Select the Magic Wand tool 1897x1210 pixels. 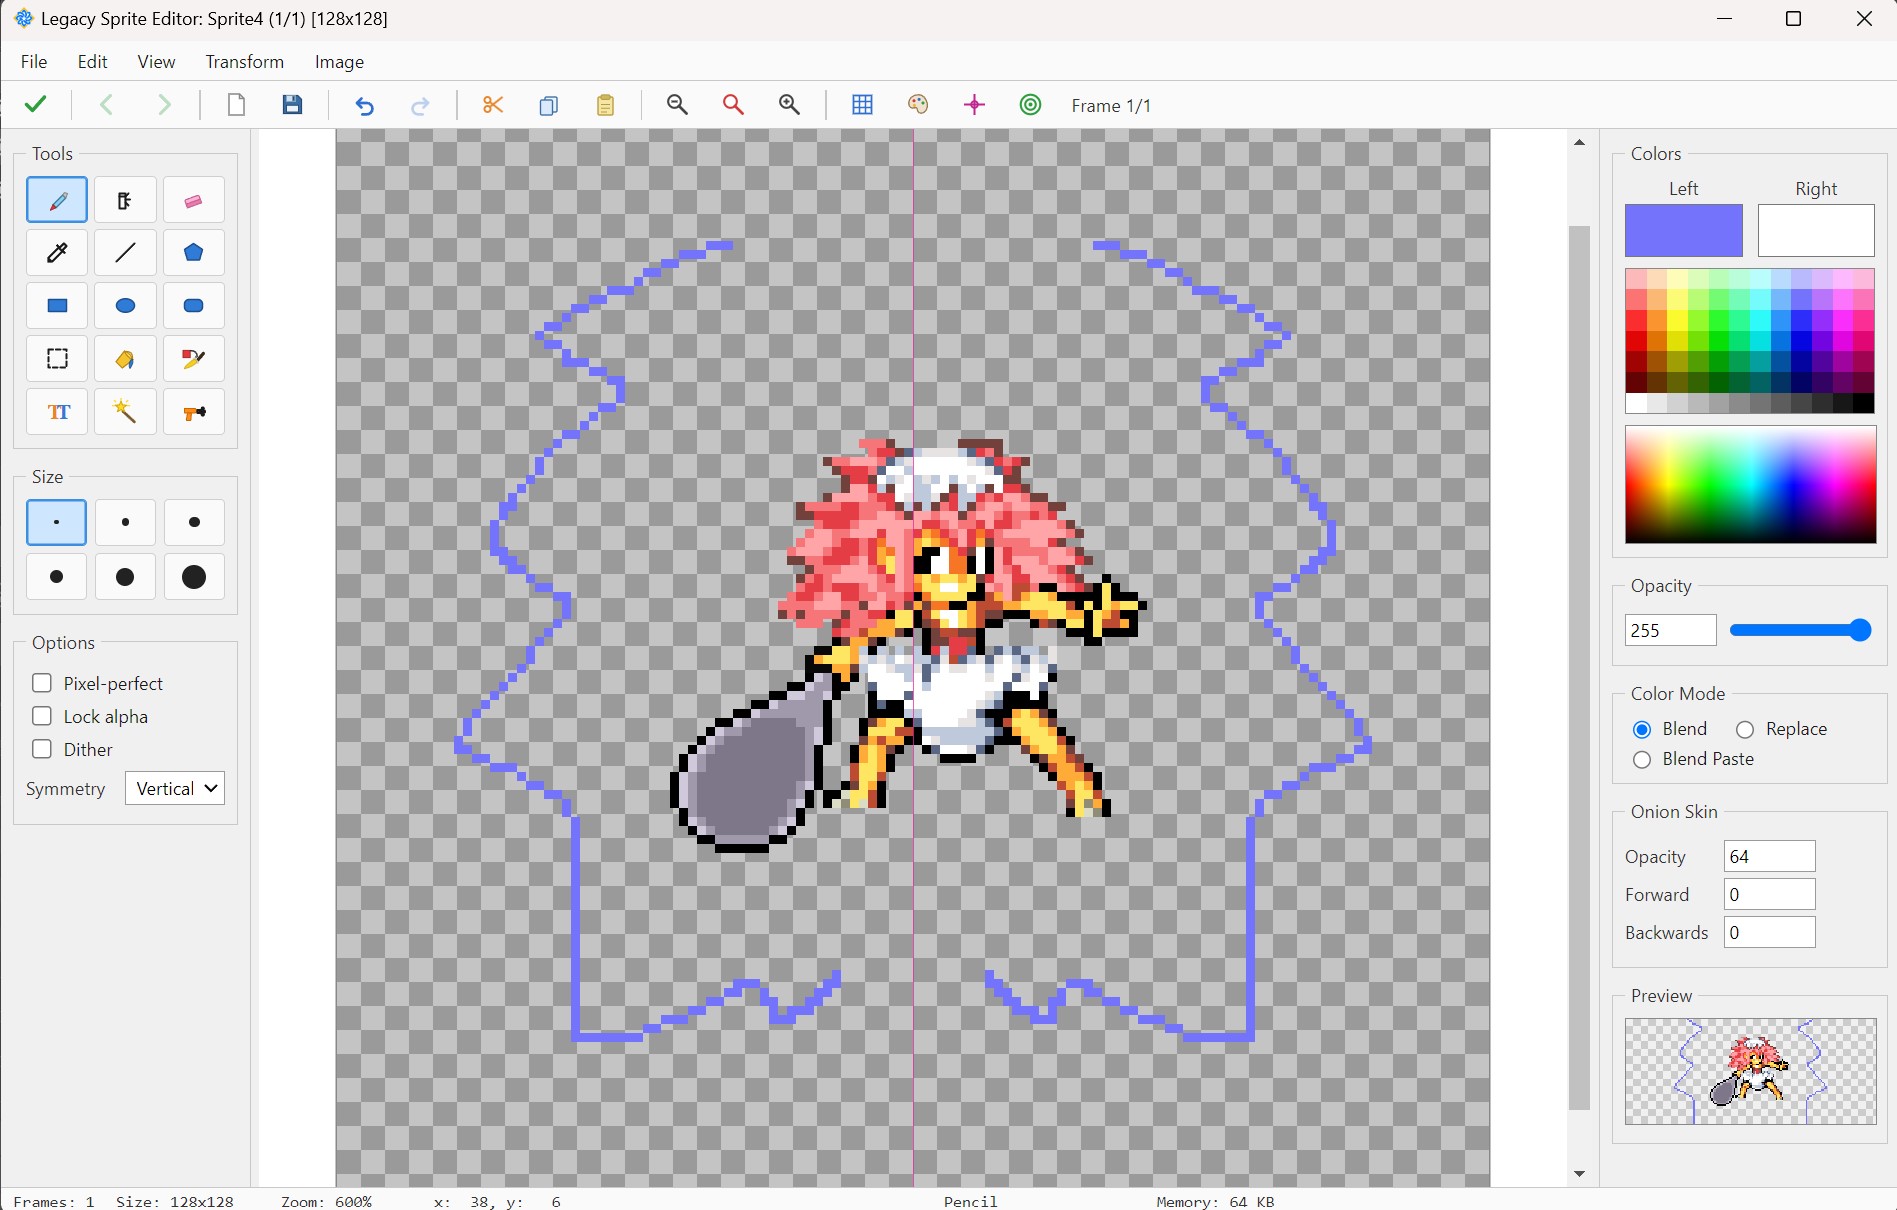point(125,412)
